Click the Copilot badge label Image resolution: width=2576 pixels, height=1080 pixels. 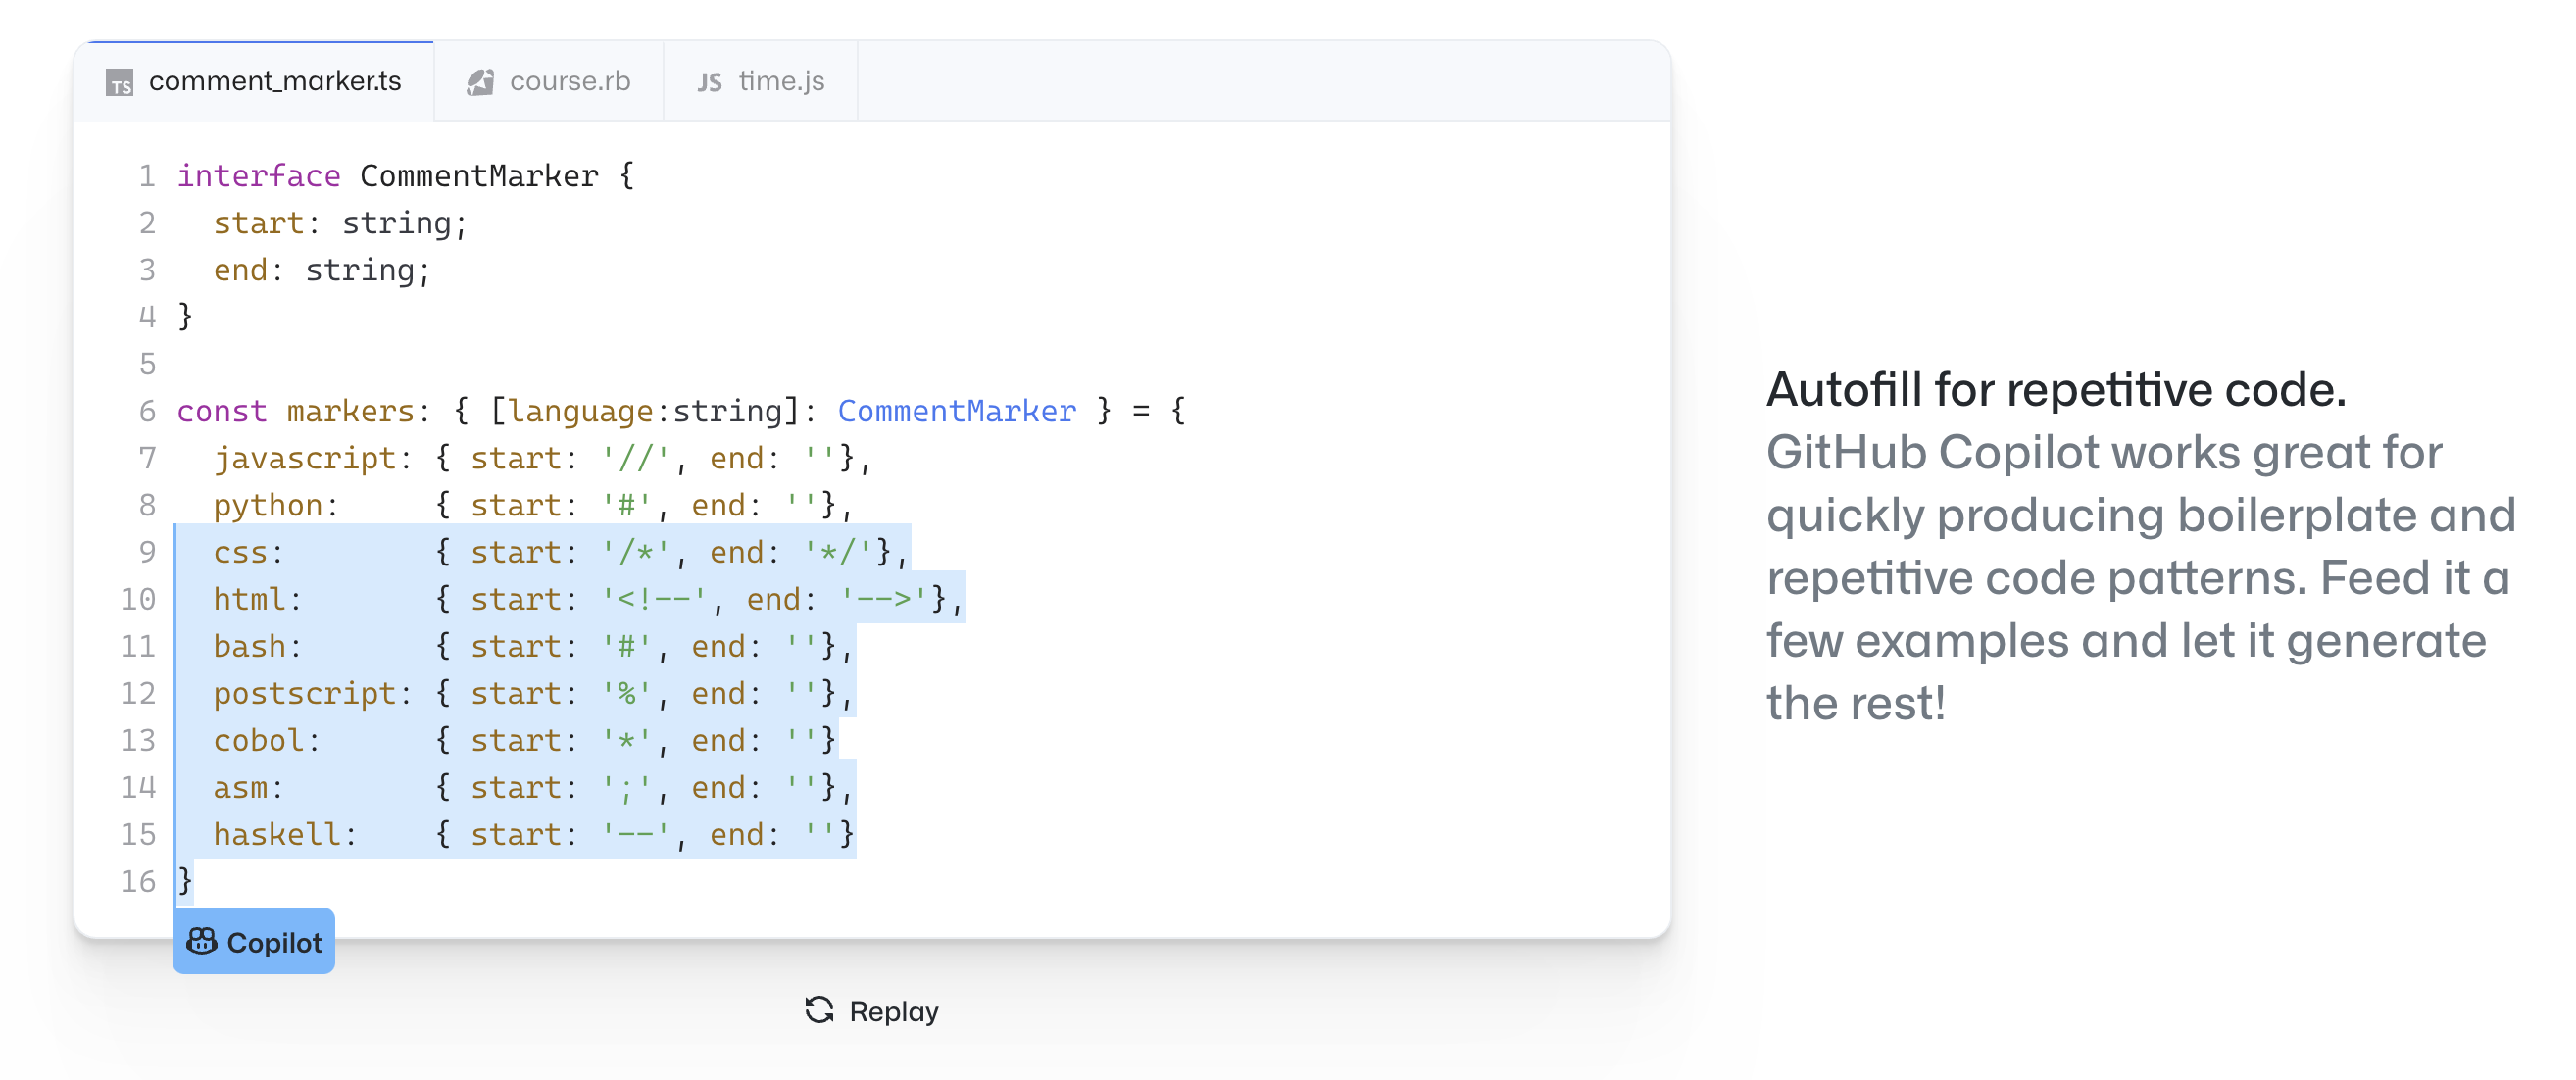pyautogui.click(x=274, y=942)
